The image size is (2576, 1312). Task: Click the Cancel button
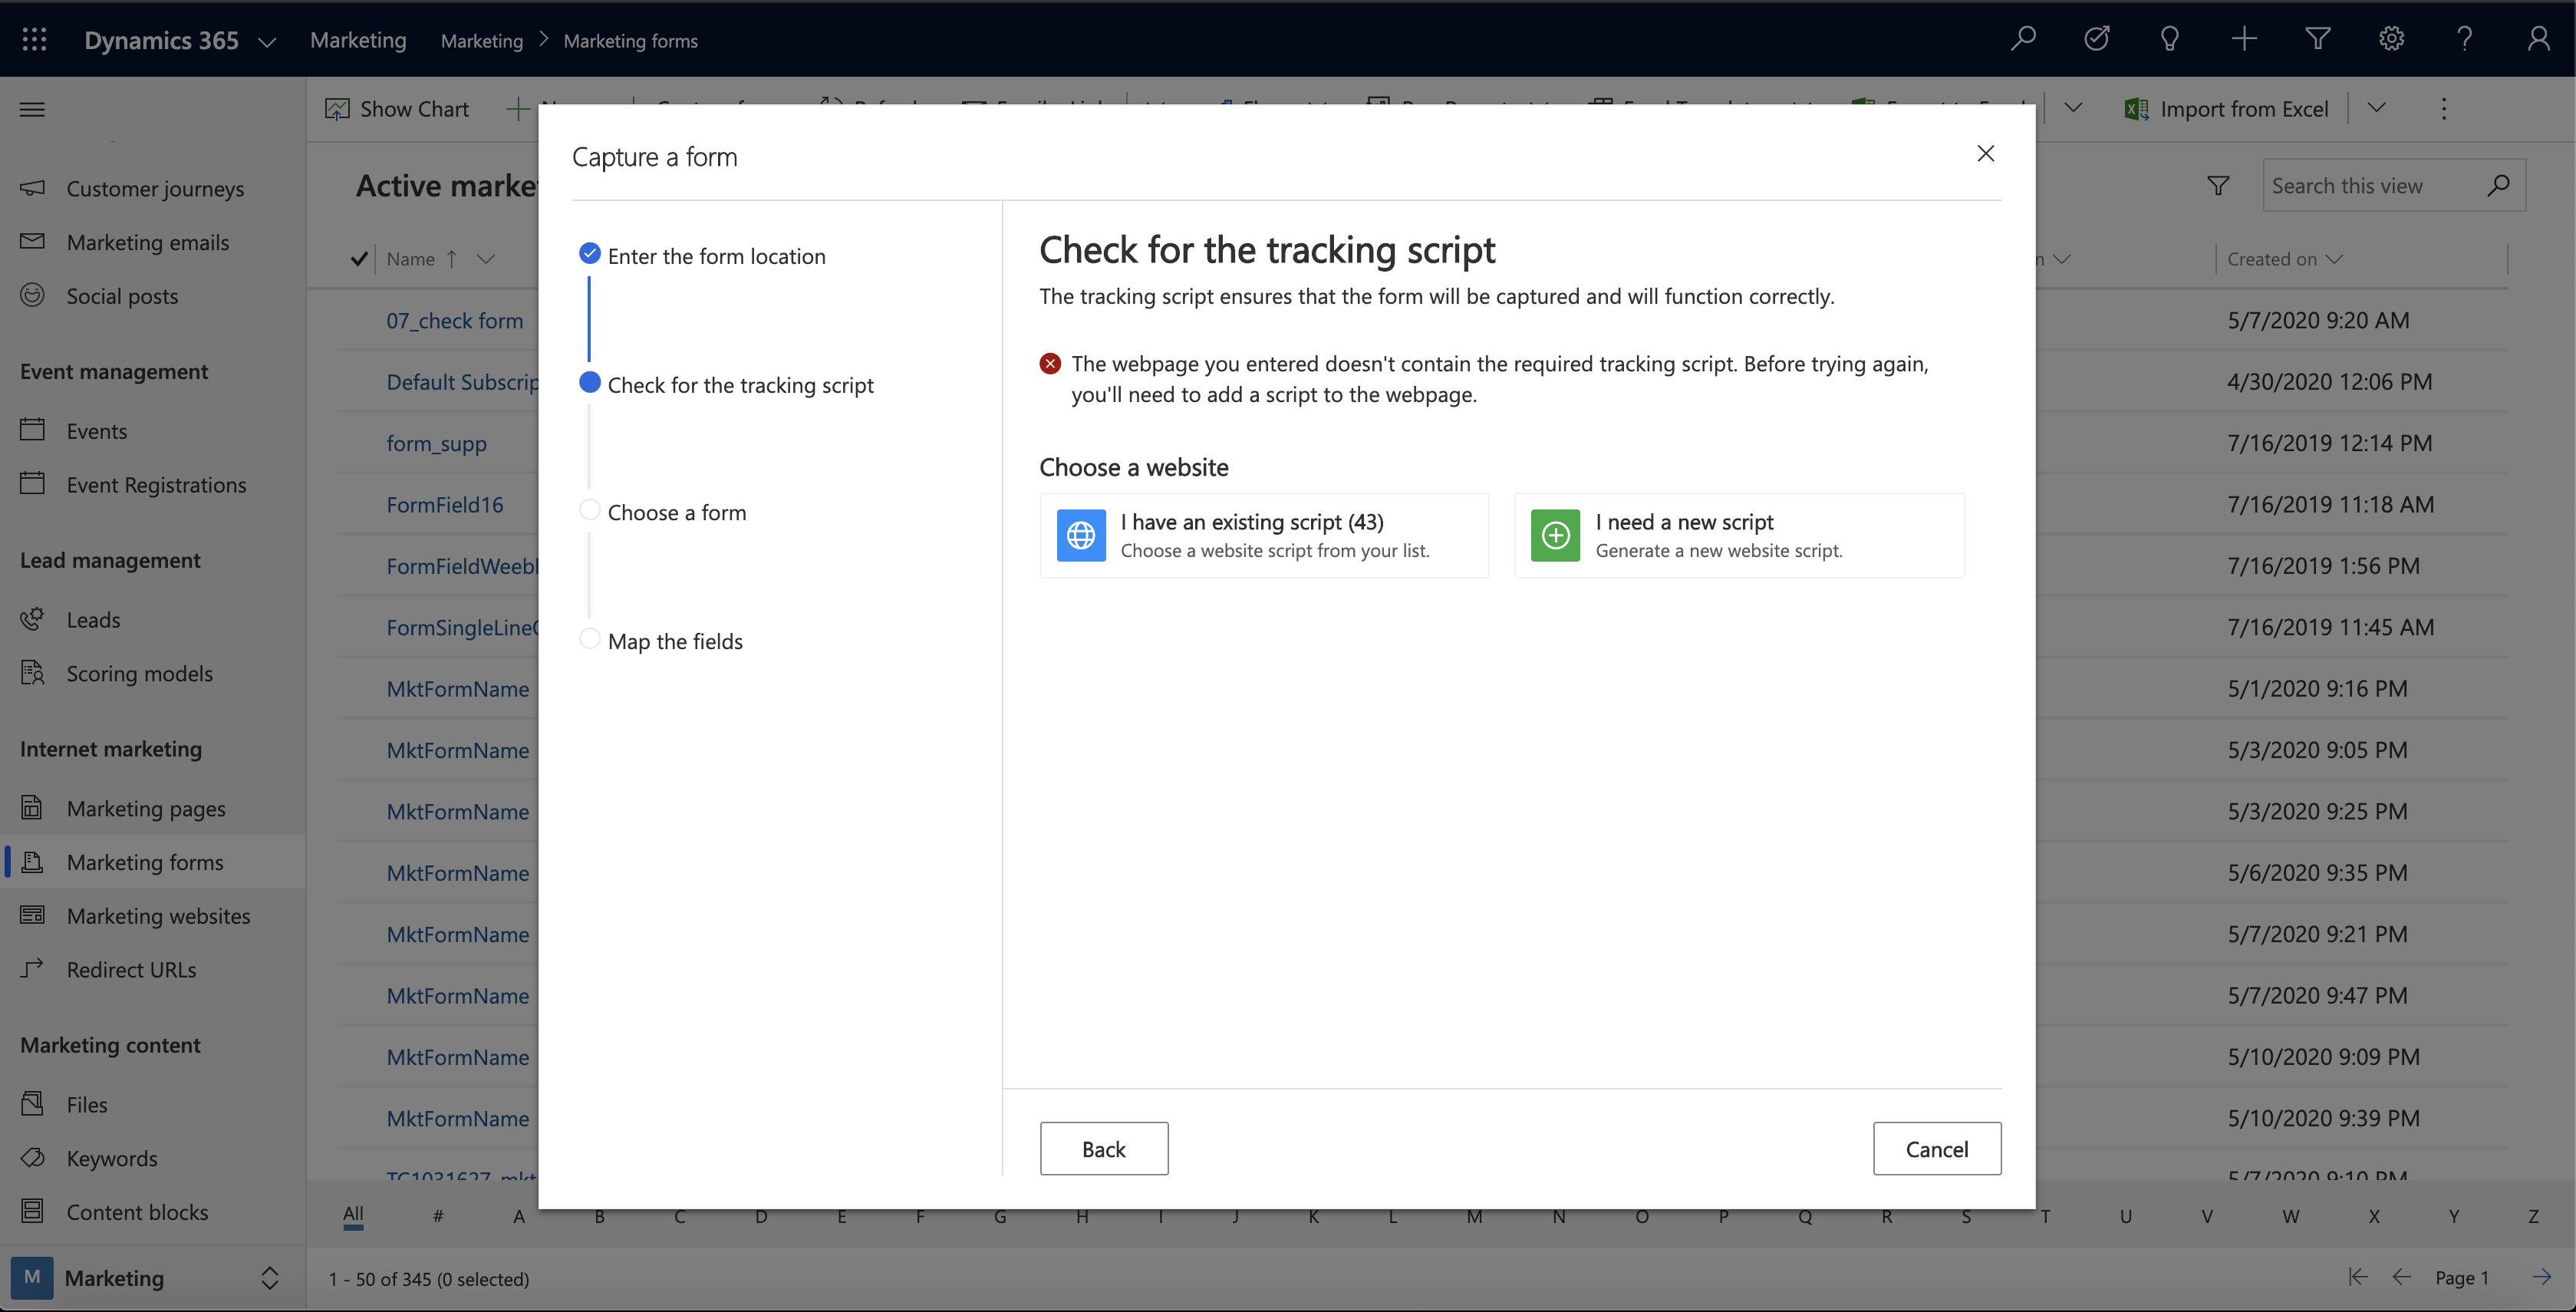(1937, 1148)
